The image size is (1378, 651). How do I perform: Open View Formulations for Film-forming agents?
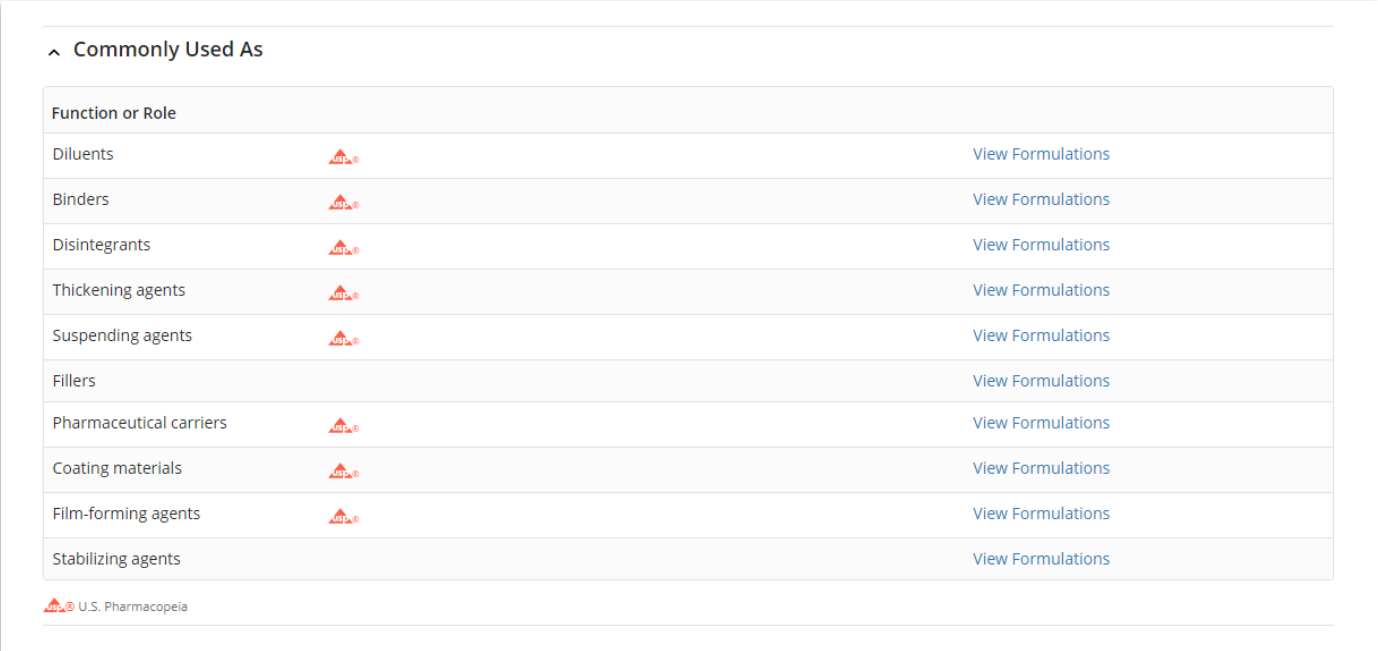(x=1041, y=513)
